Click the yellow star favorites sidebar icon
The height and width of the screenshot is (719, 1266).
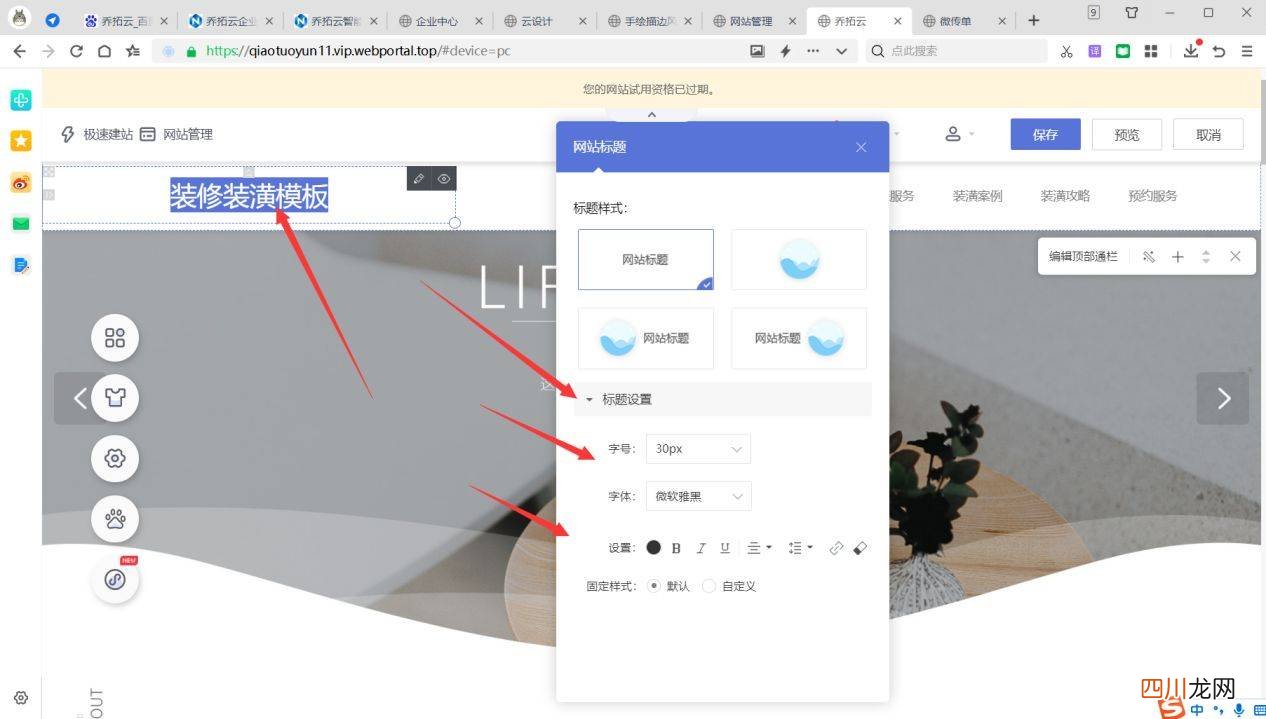[x=21, y=141]
